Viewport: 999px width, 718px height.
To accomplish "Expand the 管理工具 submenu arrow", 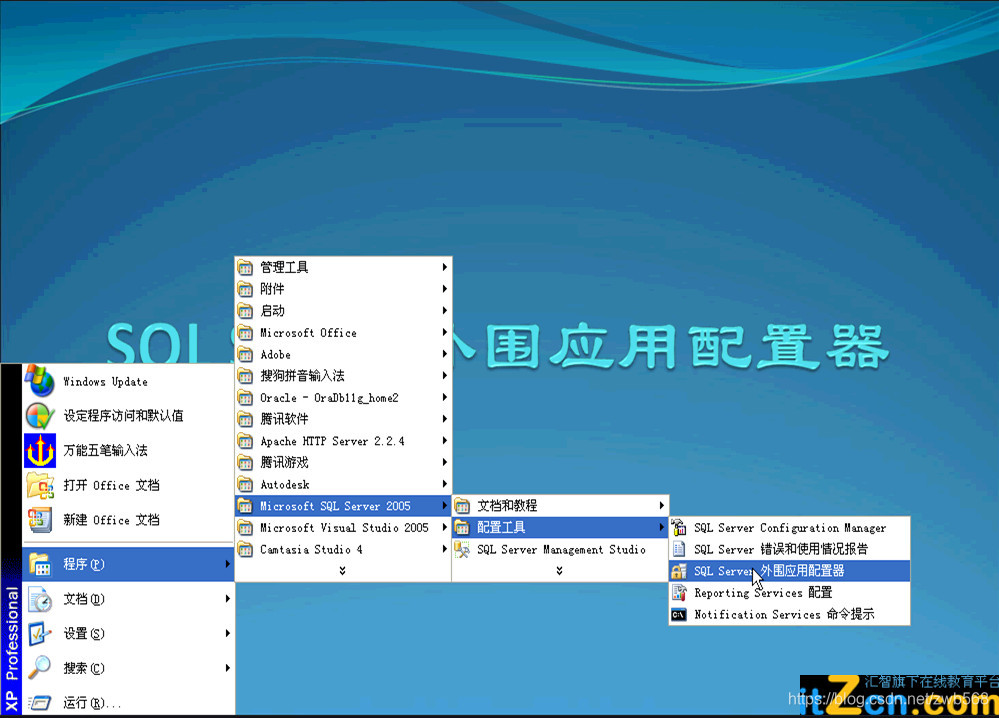I will (445, 267).
